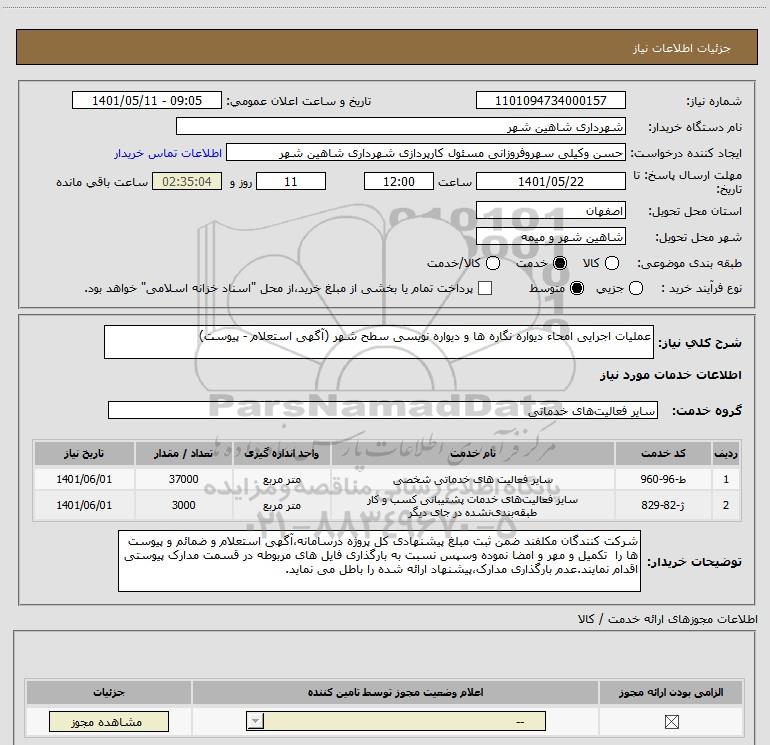The width and height of the screenshot is (770, 745).
Task: Click the row 1 date 1401/06/01
Action: click(x=84, y=479)
